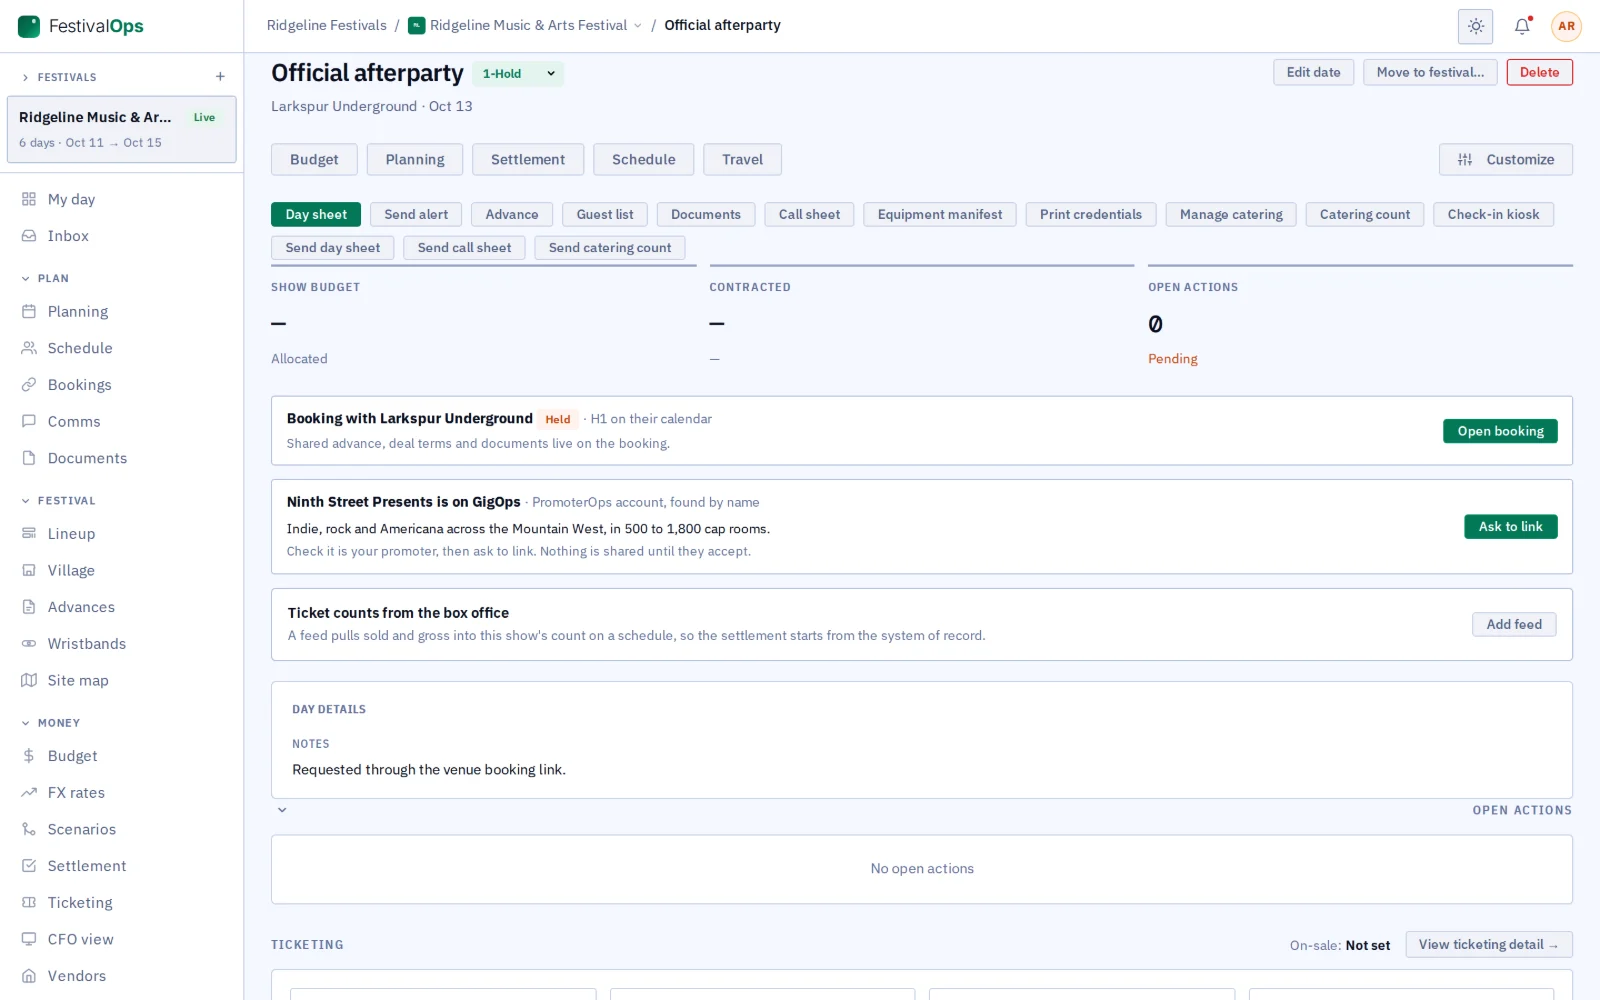
Task: Click the Open booking button
Action: (x=1500, y=431)
